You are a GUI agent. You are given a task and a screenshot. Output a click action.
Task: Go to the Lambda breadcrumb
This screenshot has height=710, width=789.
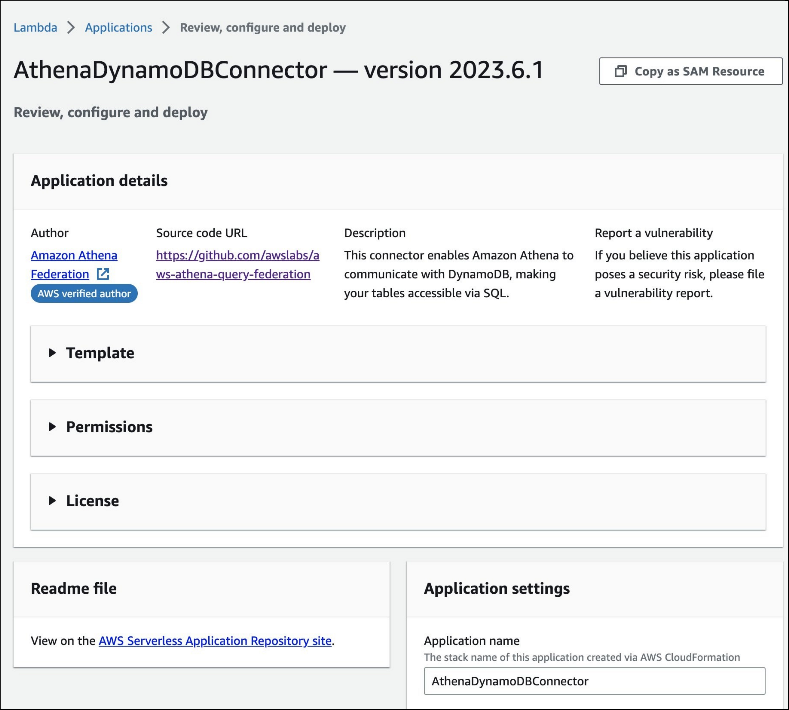point(35,28)
